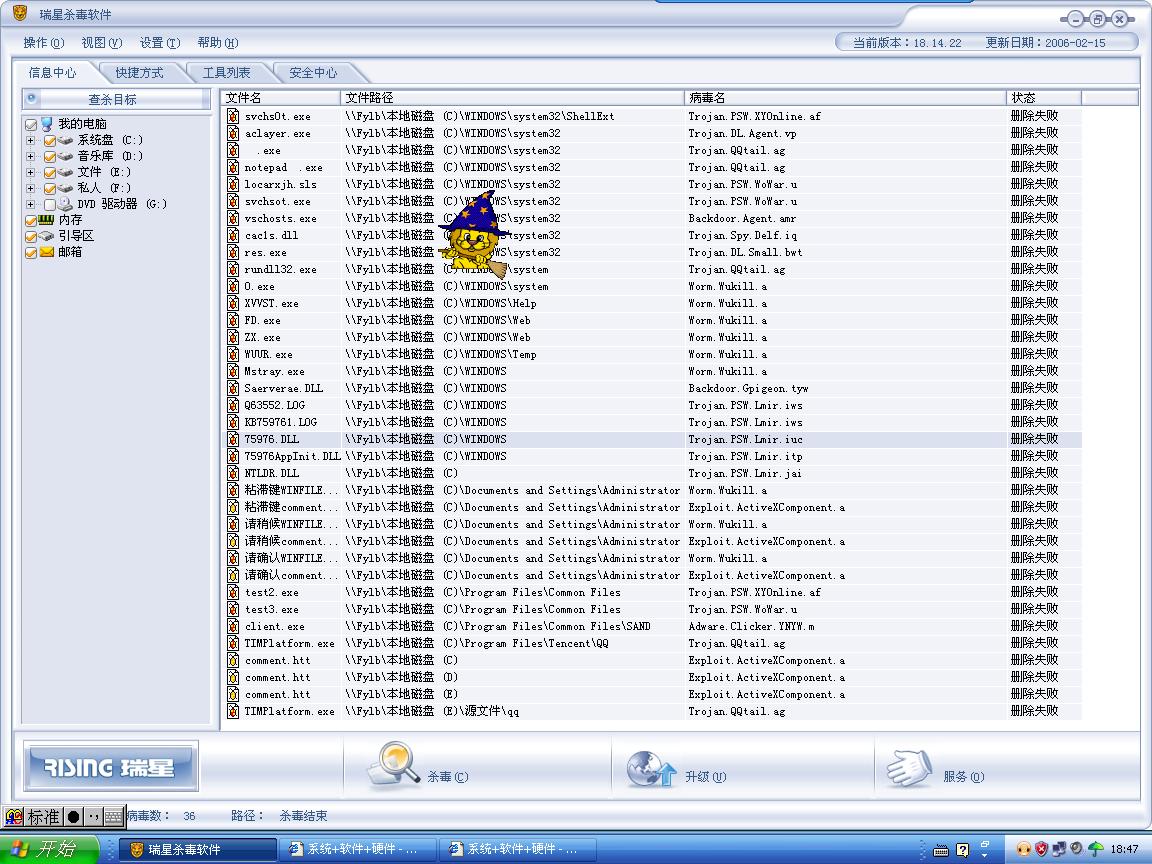The image size is (1152, 864).
Task: Click the upgrade globe arrow icon
Action: tap(651, 768)
